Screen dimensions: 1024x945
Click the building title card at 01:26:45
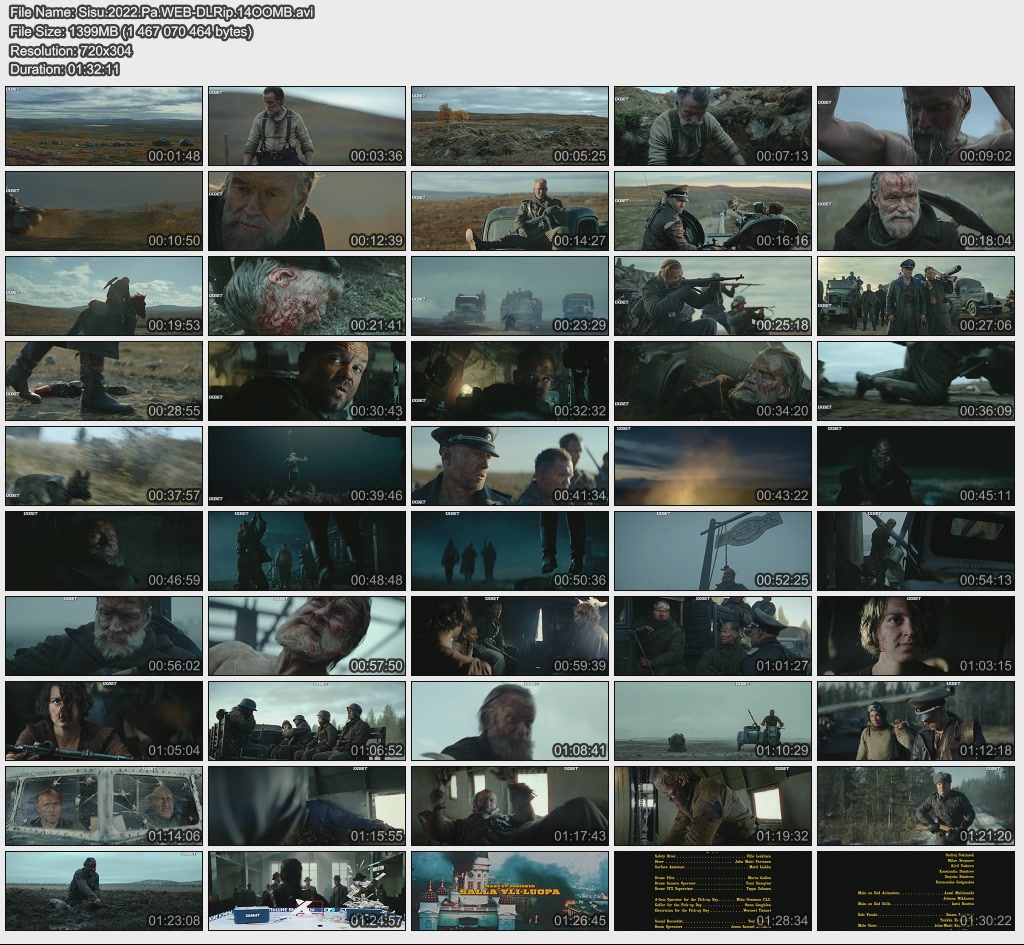[509, 891]
